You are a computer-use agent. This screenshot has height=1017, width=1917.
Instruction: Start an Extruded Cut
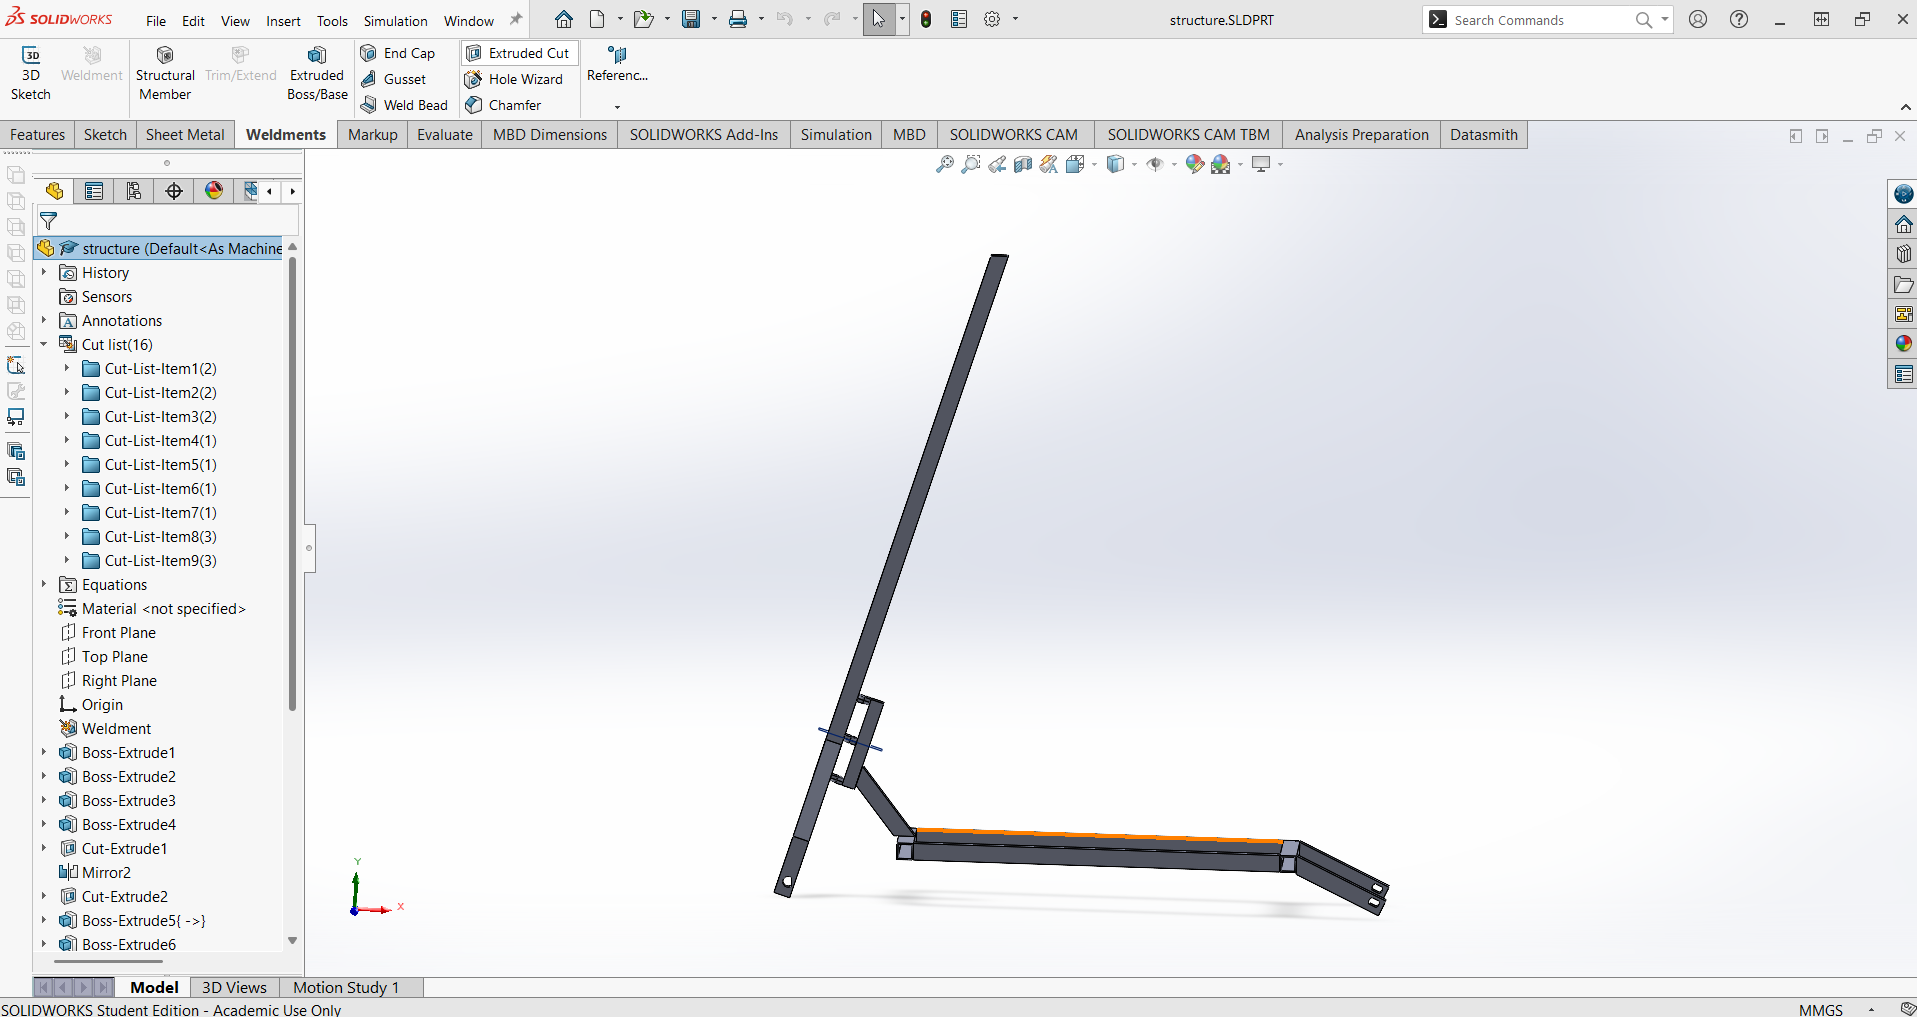coord(518,53)
